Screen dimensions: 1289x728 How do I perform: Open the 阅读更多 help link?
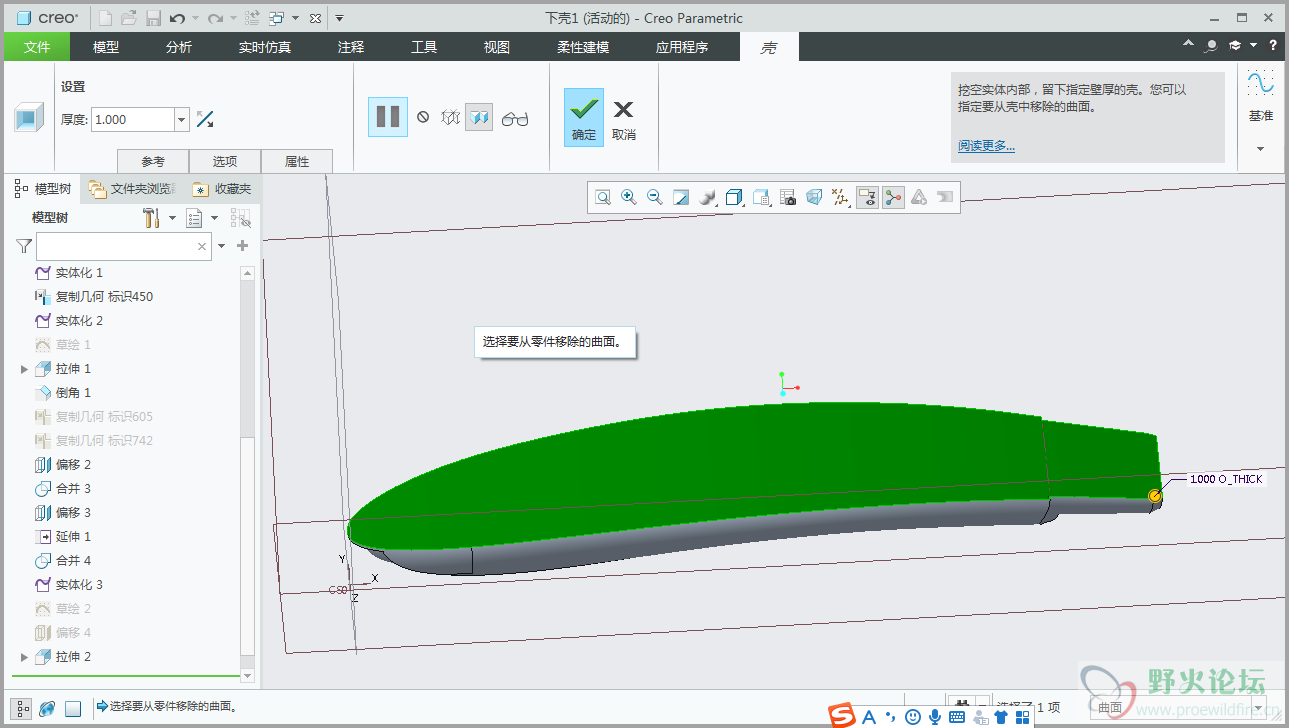pyautogui.click(x=986, y=146)
